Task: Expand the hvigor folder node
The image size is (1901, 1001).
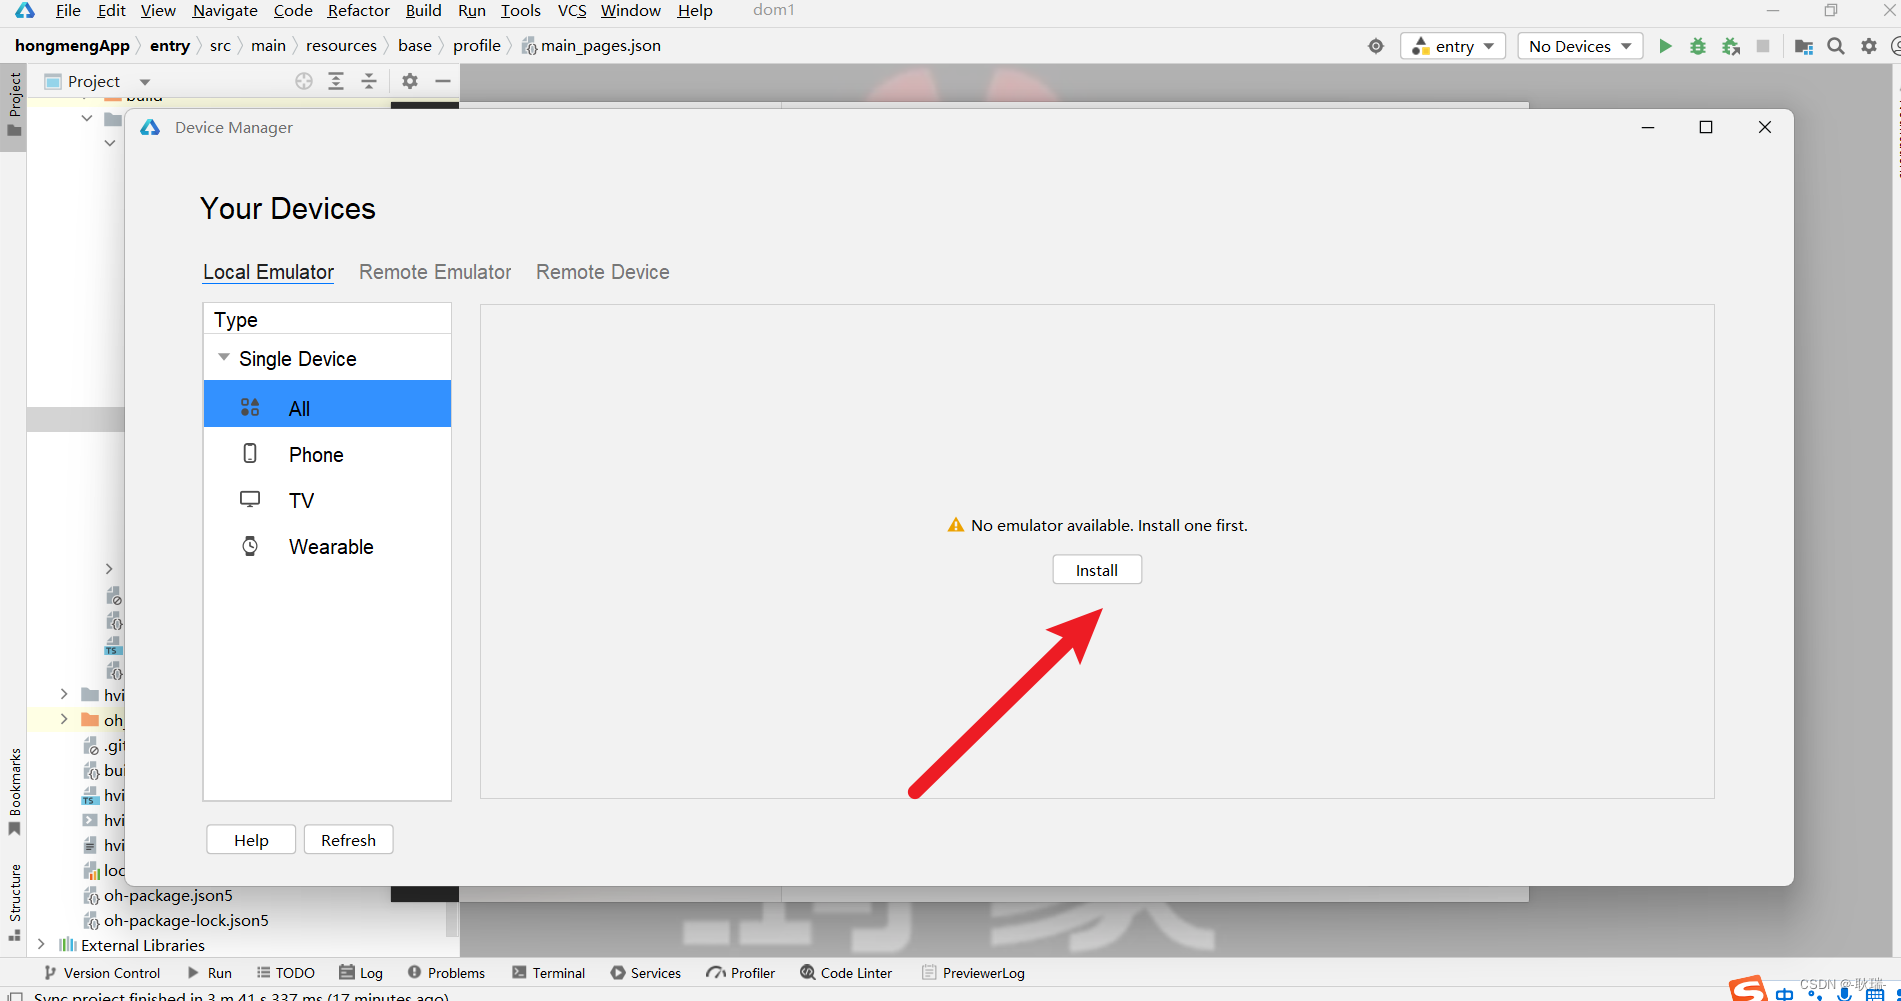Action: tap(64, 694)
